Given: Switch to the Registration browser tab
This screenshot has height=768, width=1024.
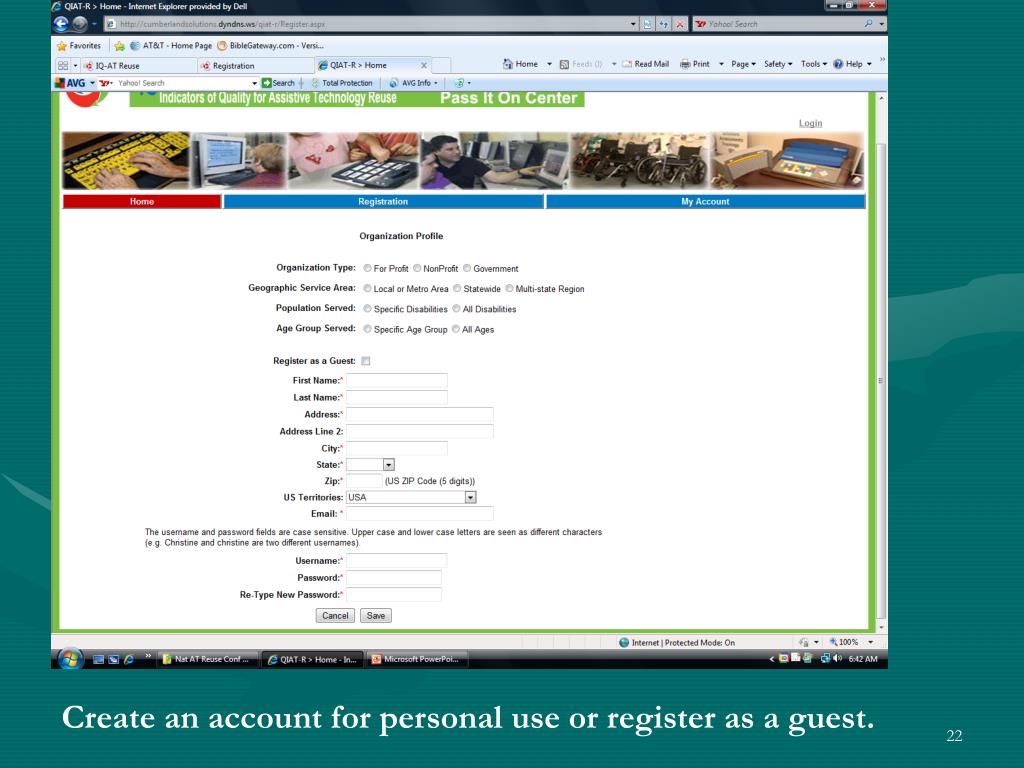Looking at the screenshot, I should click(255, 65).
